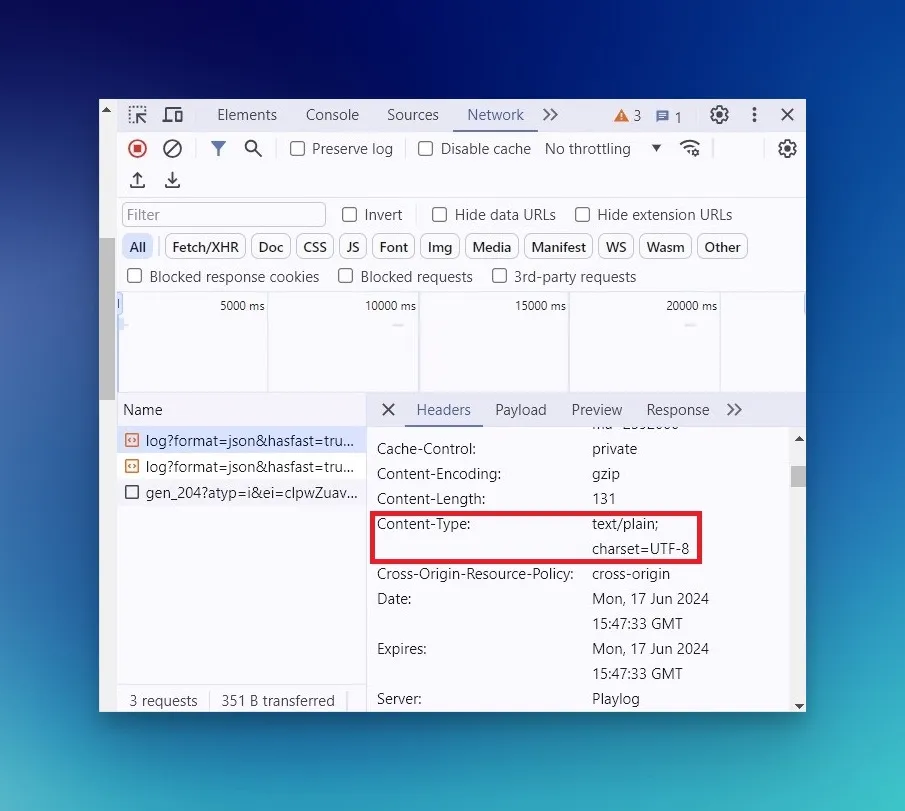Select the Network tab

(495, 115)
